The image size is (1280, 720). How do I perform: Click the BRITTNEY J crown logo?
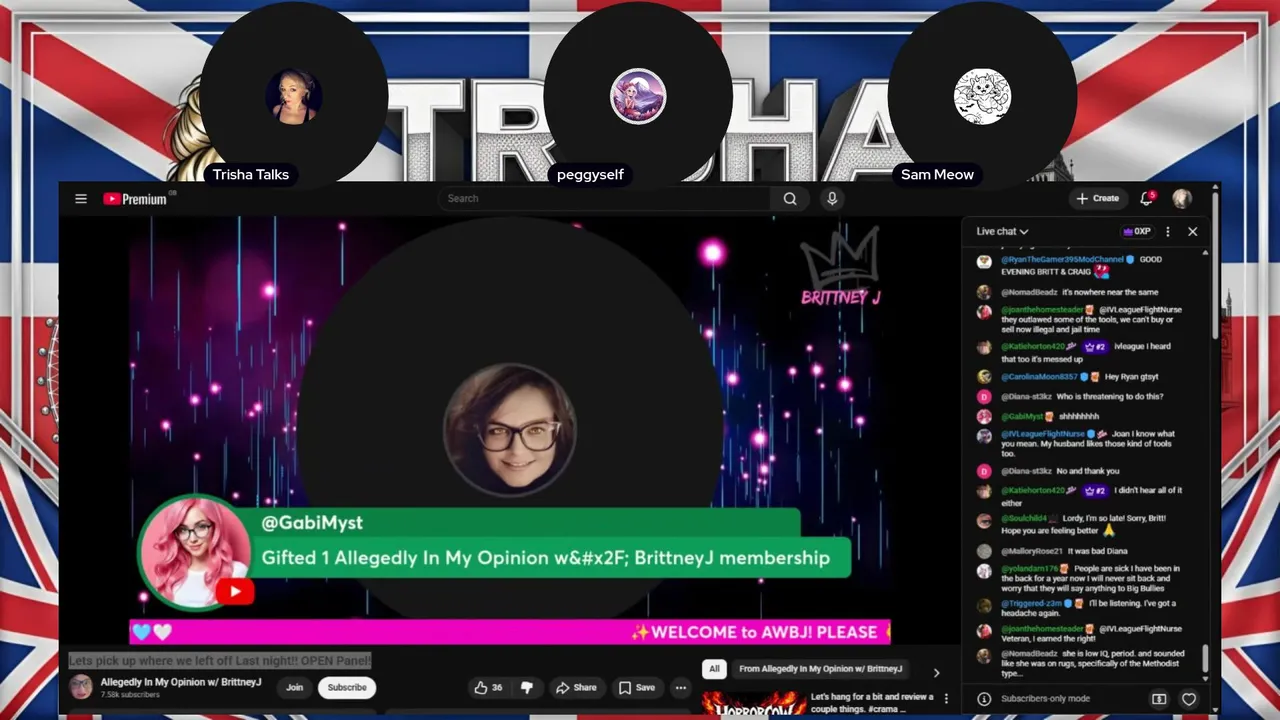pyautogui.click(x=841, y=267)
